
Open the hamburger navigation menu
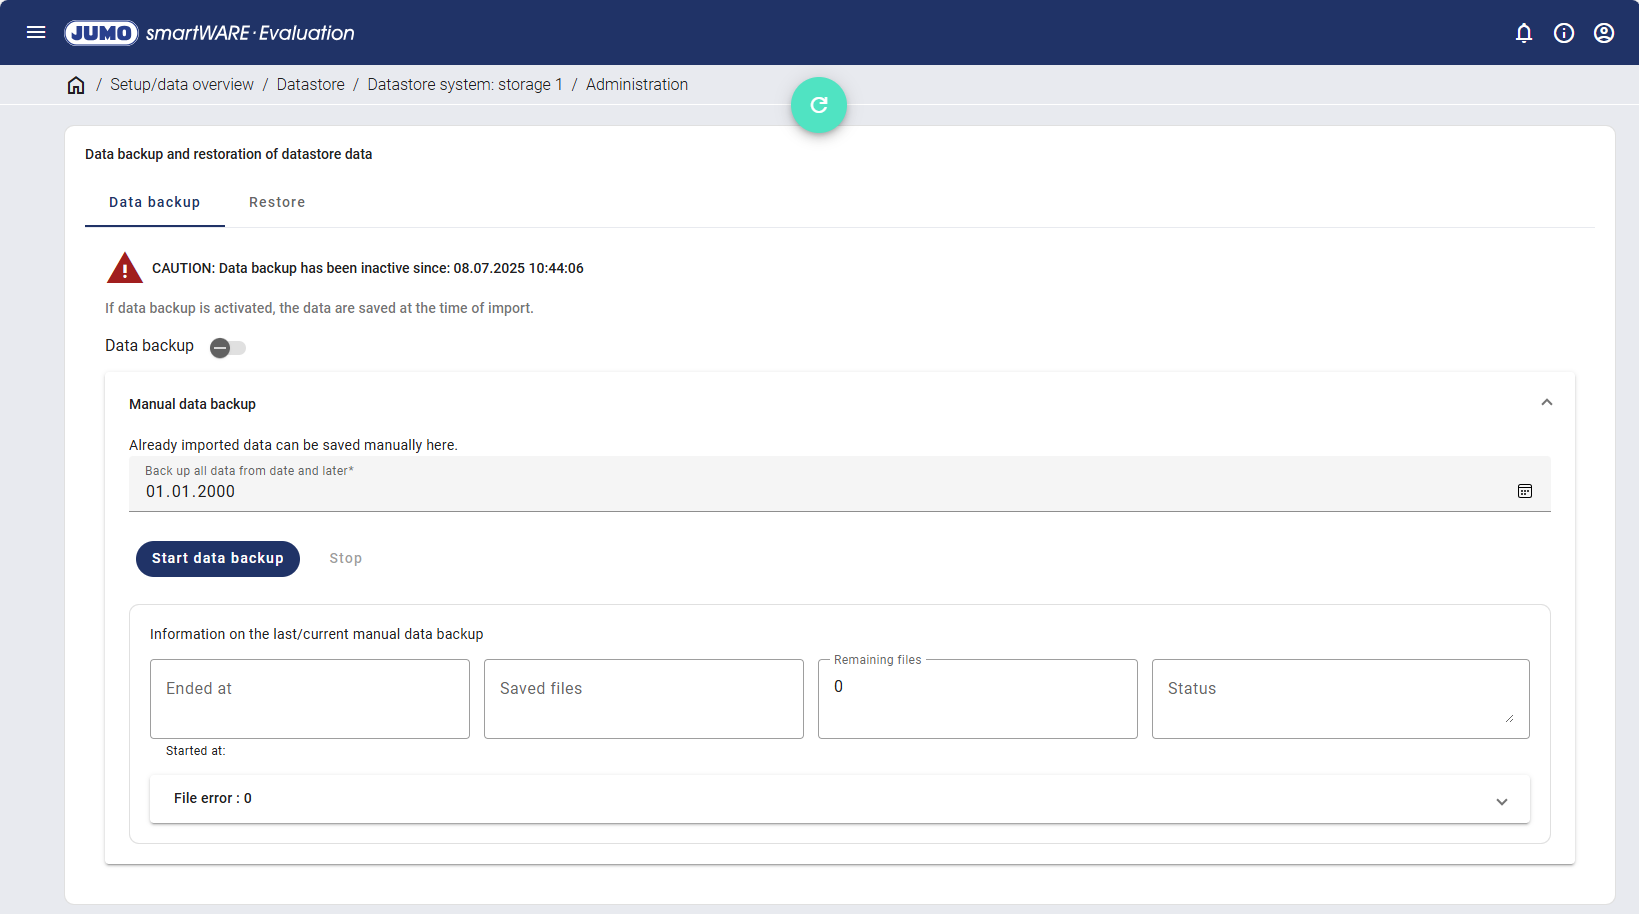click(x=36, y=32)
